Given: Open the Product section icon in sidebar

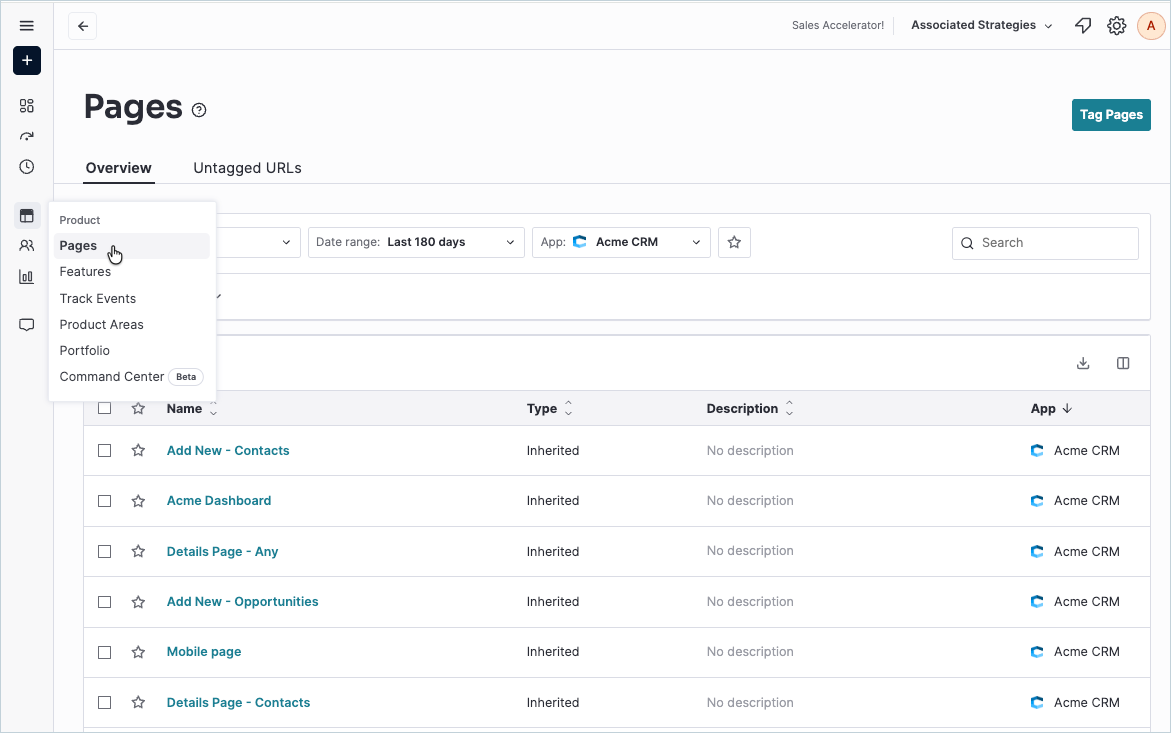Looking at the screenshot, I should 27,216.
